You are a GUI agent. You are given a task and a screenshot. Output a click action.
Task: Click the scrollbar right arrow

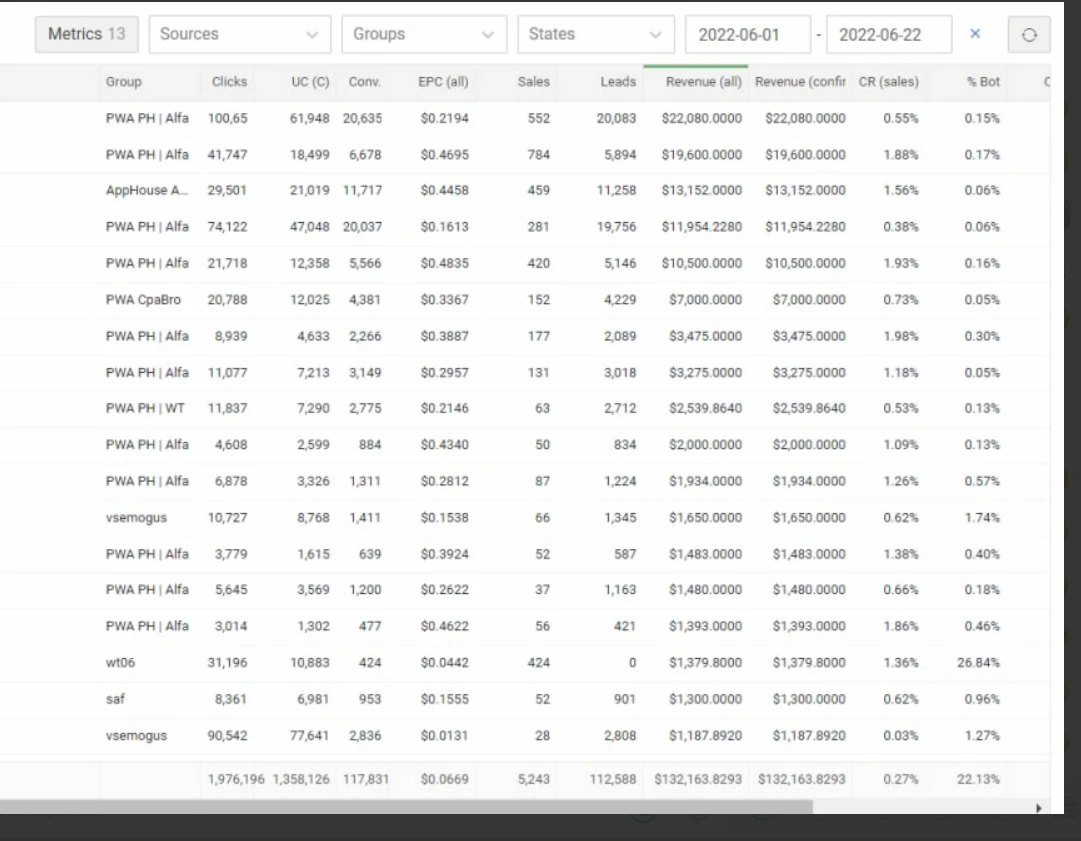(x=1038, y=808)
